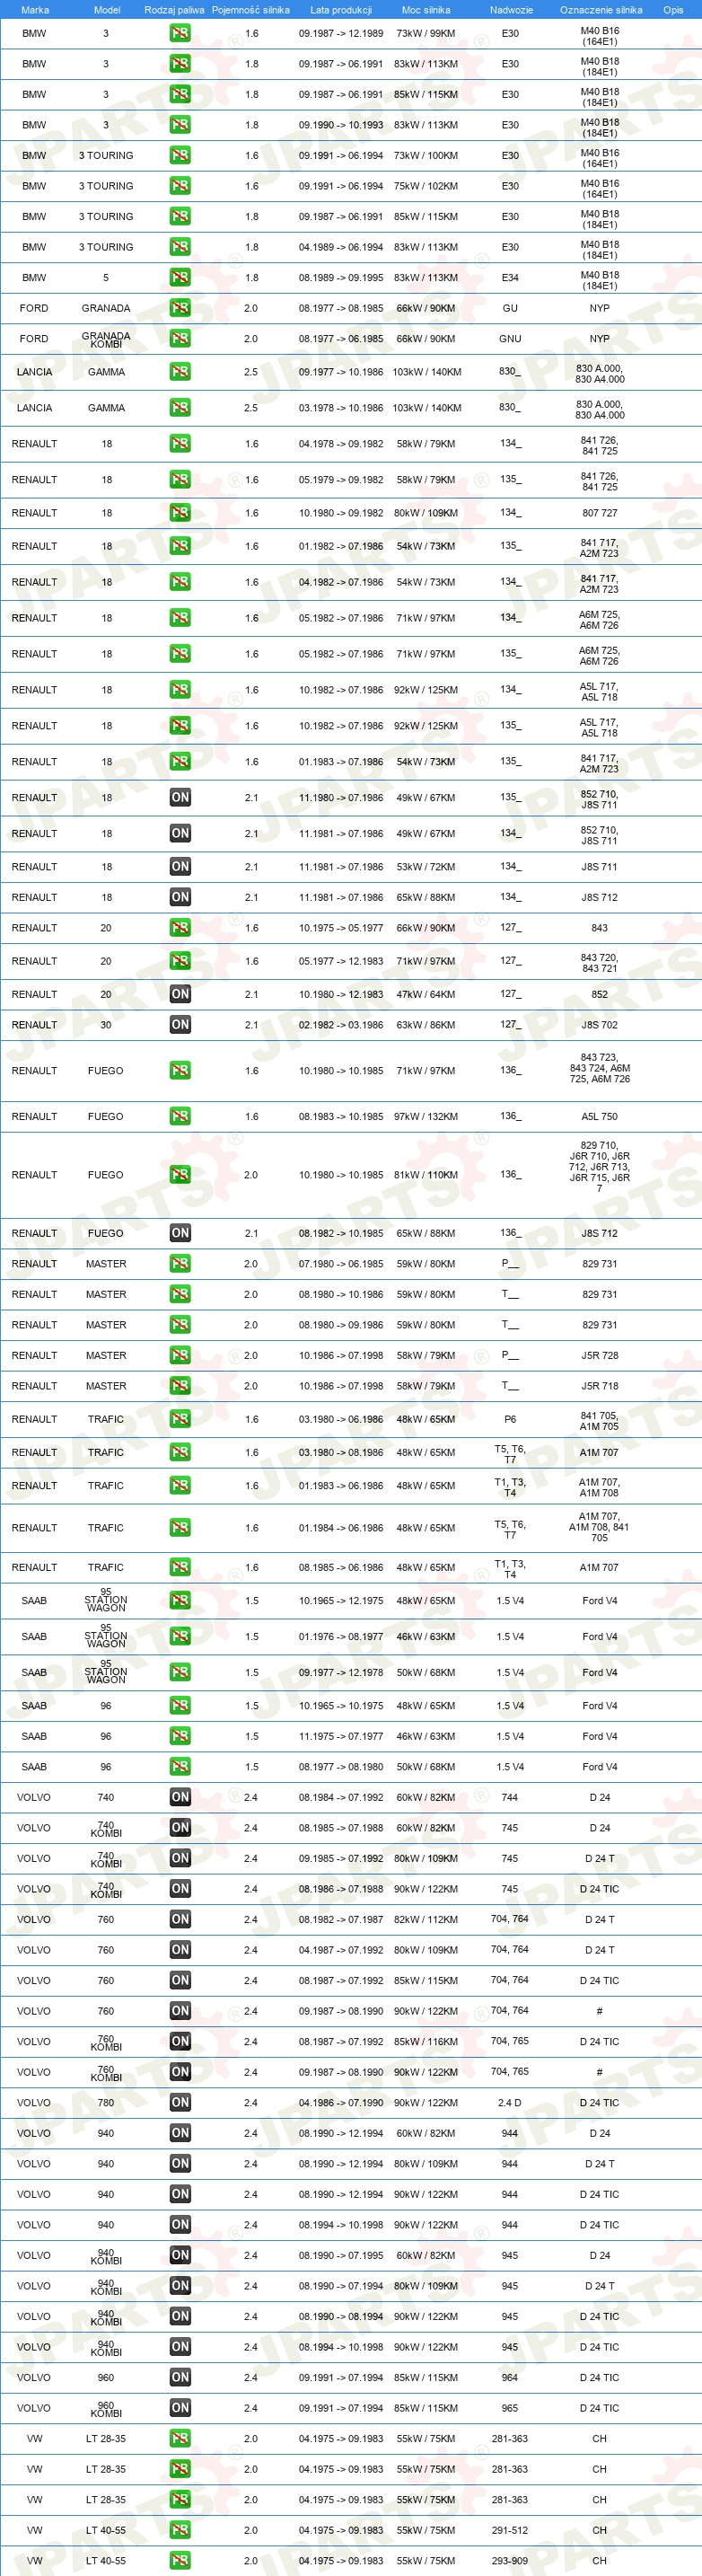702x2576 pixels.
Task: Select the GNU body cell
Action: 510,338
